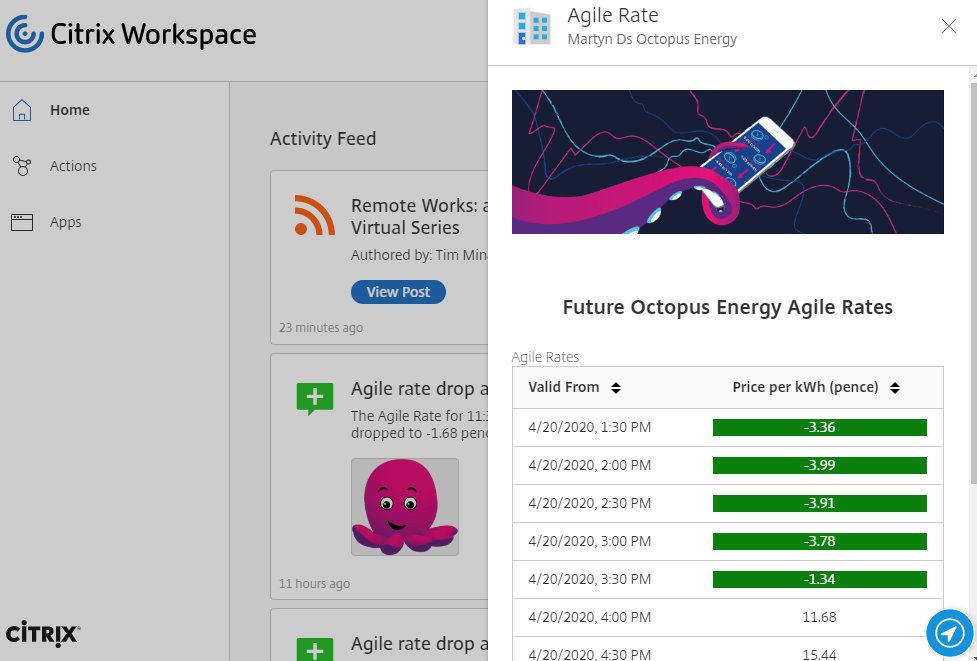Open the Home navigation item
Image resolution: width=977 pixels, height=661 pixels.
[70, 110]
